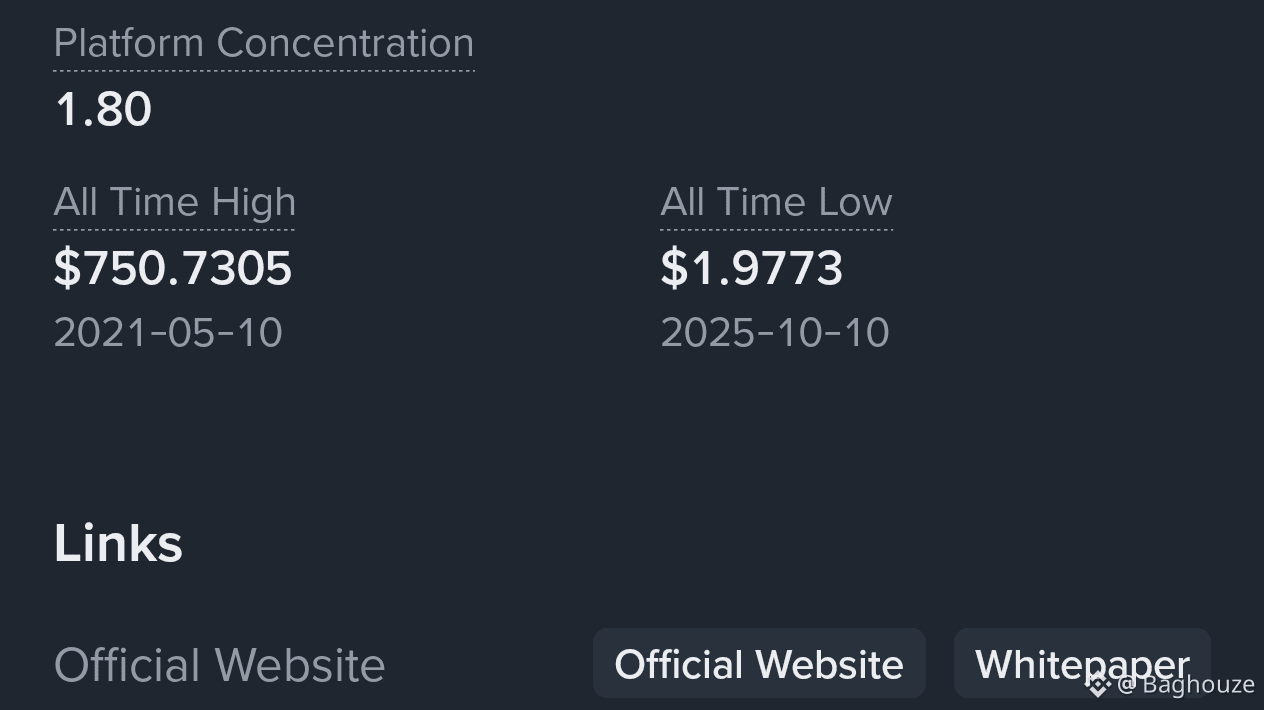1264x710 pixels.
Task: Click the dotted underline beneath Platform Concentration
Action: (264, 71)
